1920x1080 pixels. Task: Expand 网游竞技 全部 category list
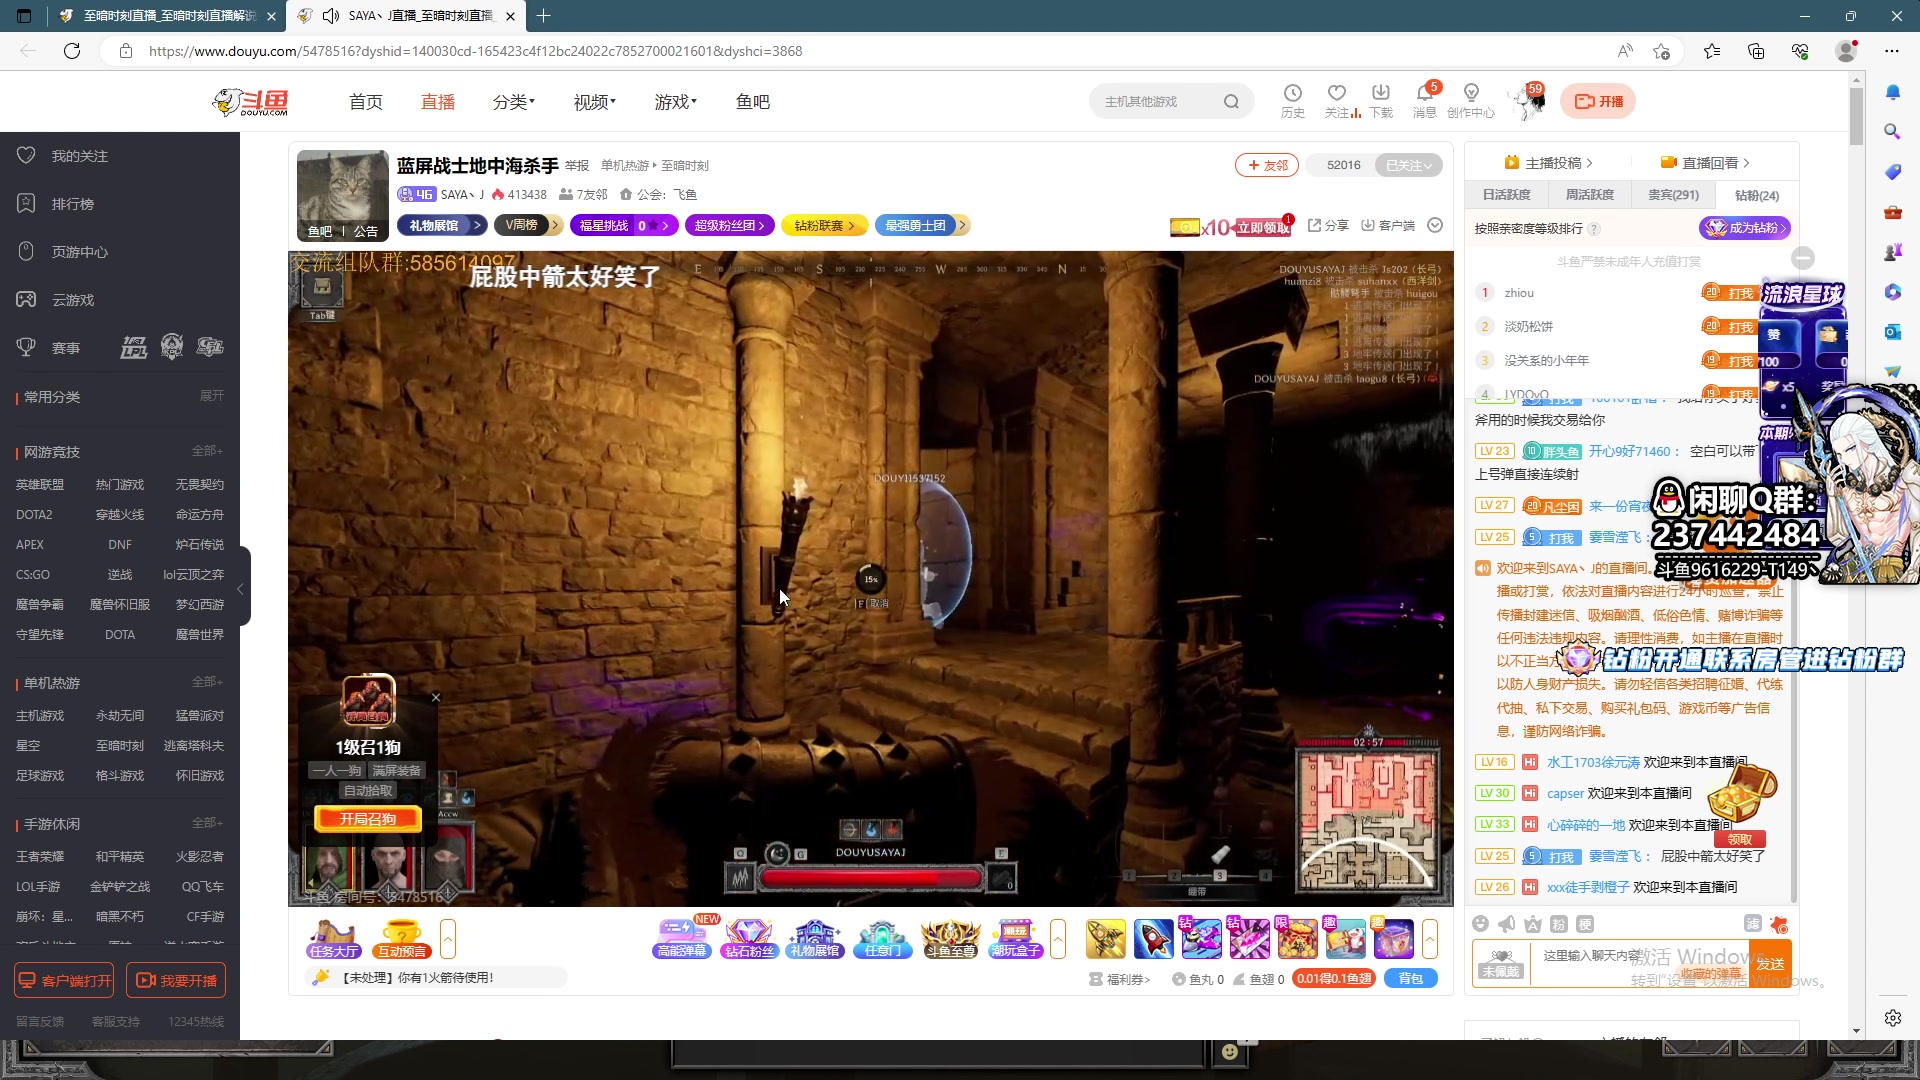click(207, 451)
